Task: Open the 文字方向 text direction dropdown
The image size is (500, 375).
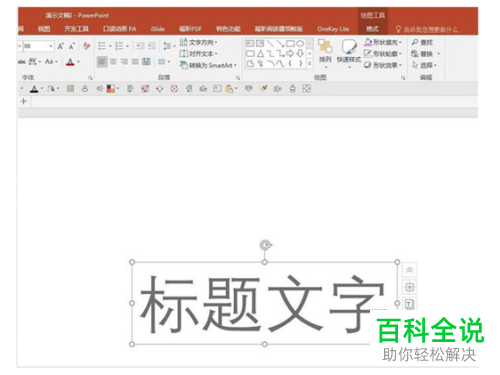Action: [x=199, y=42]
